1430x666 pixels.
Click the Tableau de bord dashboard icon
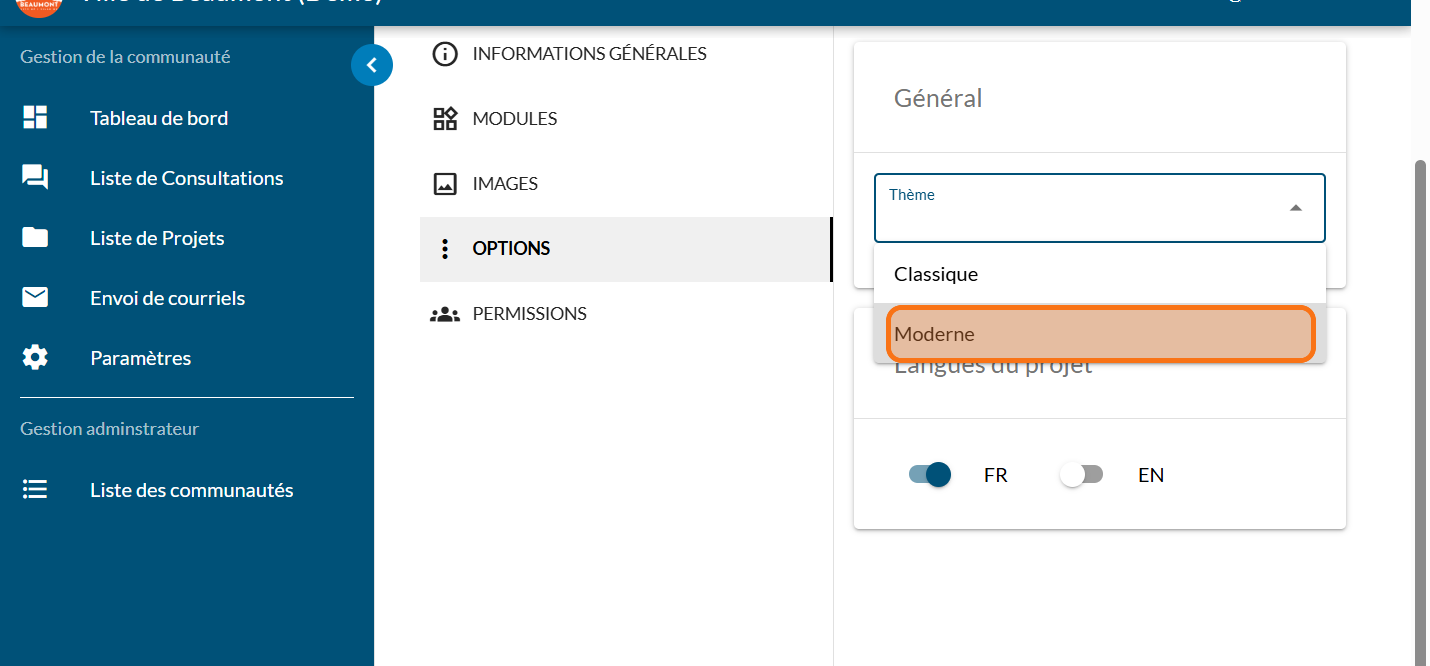click(x=35, y=117)
